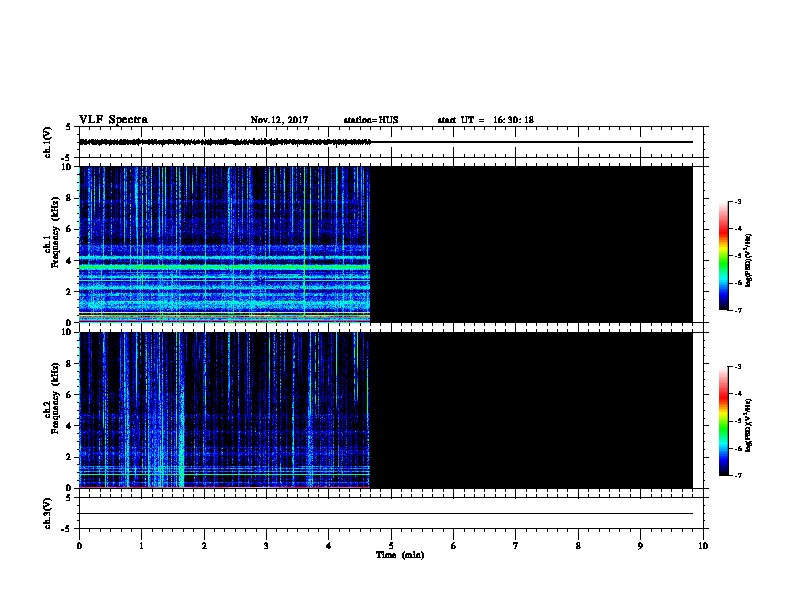Image resolution: width=792 pixels, height=612 pixels.
Task: Click the ch.1(V) waveform axis label
Action: pyautogui.click(x=47, y=142)
